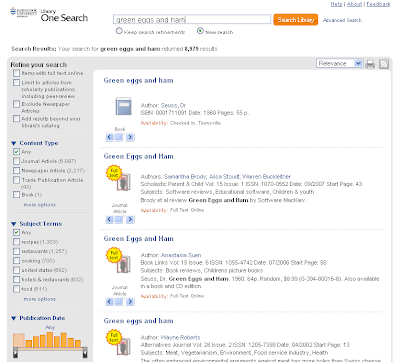Image resolution: width=400 pixels, height=362 pixels.
Task: Check the Journal Article content type
Action: click(x=16, y=161)
